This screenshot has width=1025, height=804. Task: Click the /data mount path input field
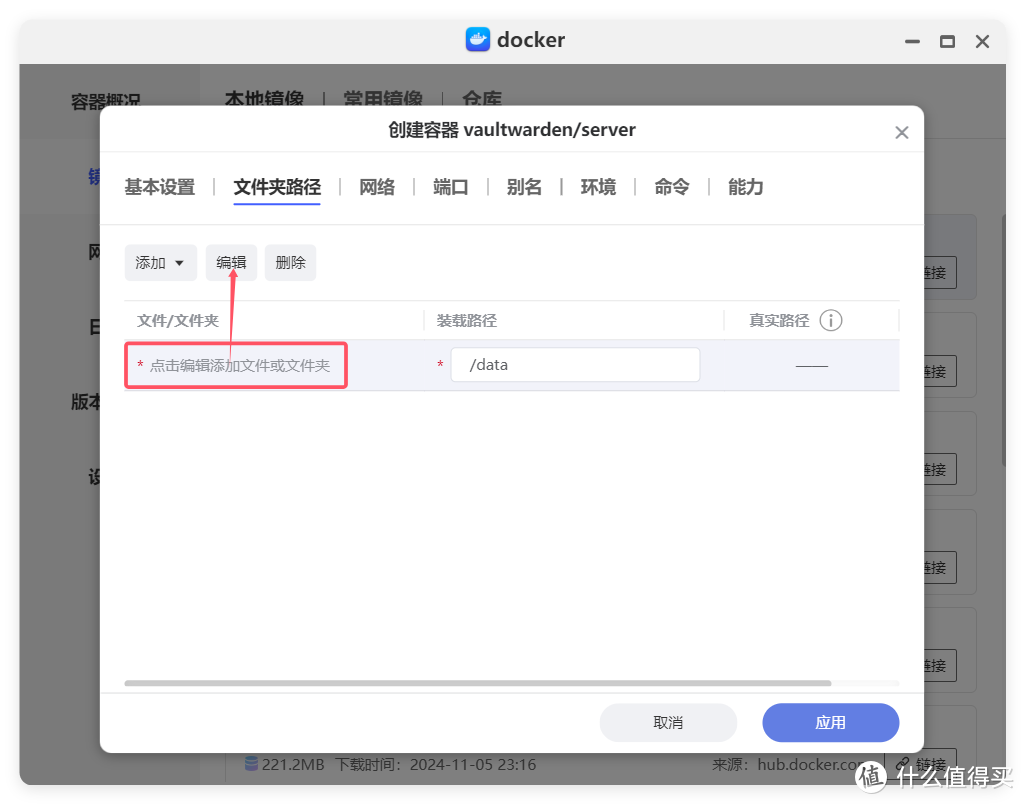tap(574, 365)
